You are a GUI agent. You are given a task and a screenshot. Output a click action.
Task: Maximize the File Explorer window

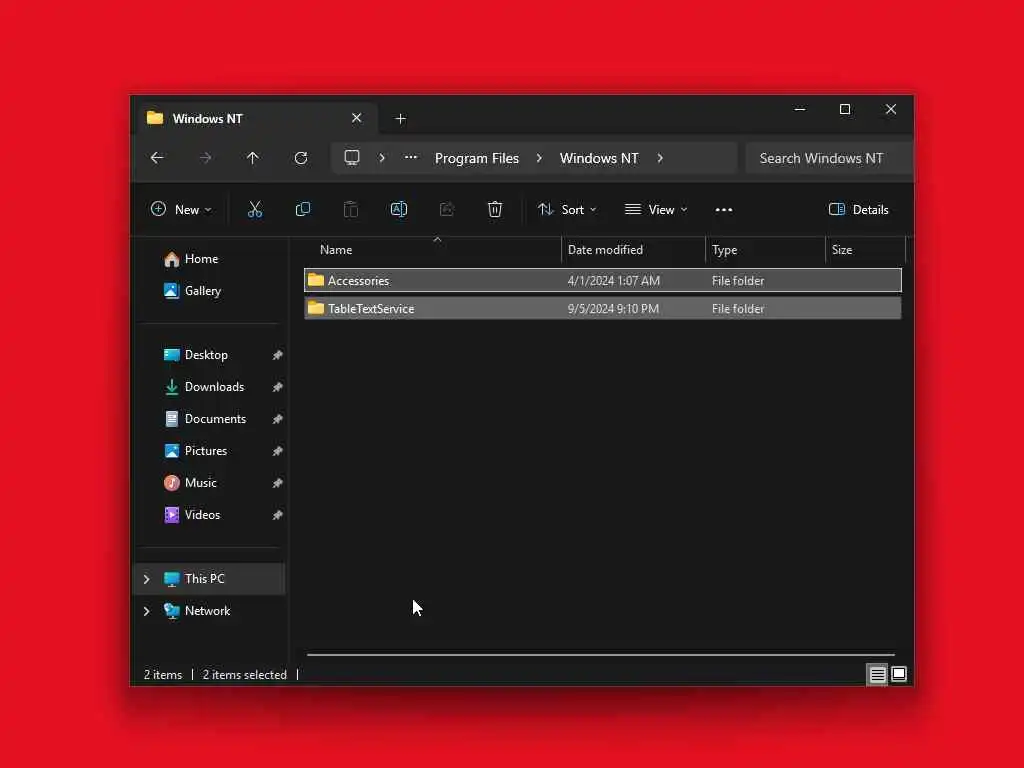click(x=844, y=109)
